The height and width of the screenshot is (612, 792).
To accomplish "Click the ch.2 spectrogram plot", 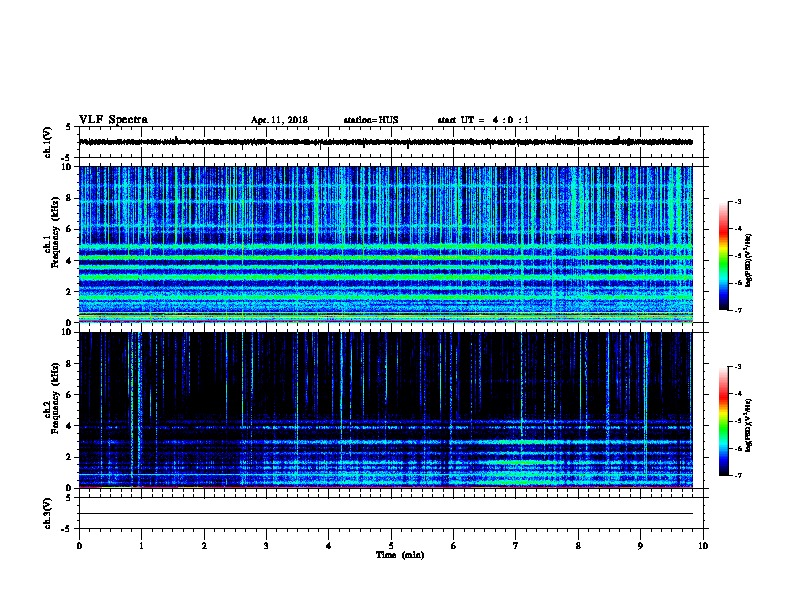I will pyautogui.click(x=386, y=410).
